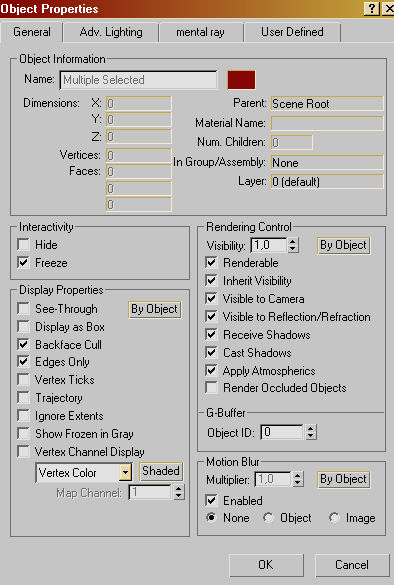Open the dark red object color swatch
The image size is (394, 585).
click(241, 80)
